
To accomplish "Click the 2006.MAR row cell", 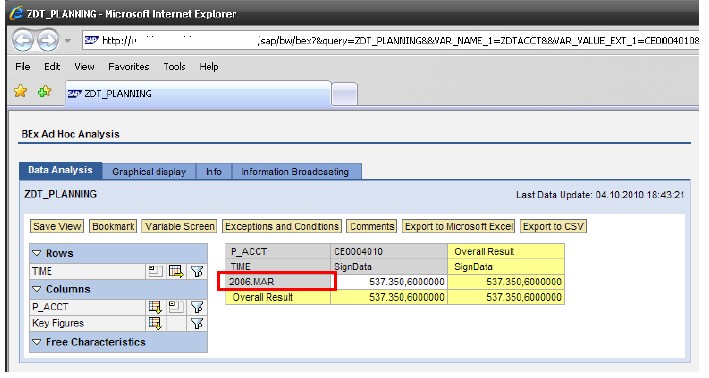I will pyautogui.click(x=278, y=282).
